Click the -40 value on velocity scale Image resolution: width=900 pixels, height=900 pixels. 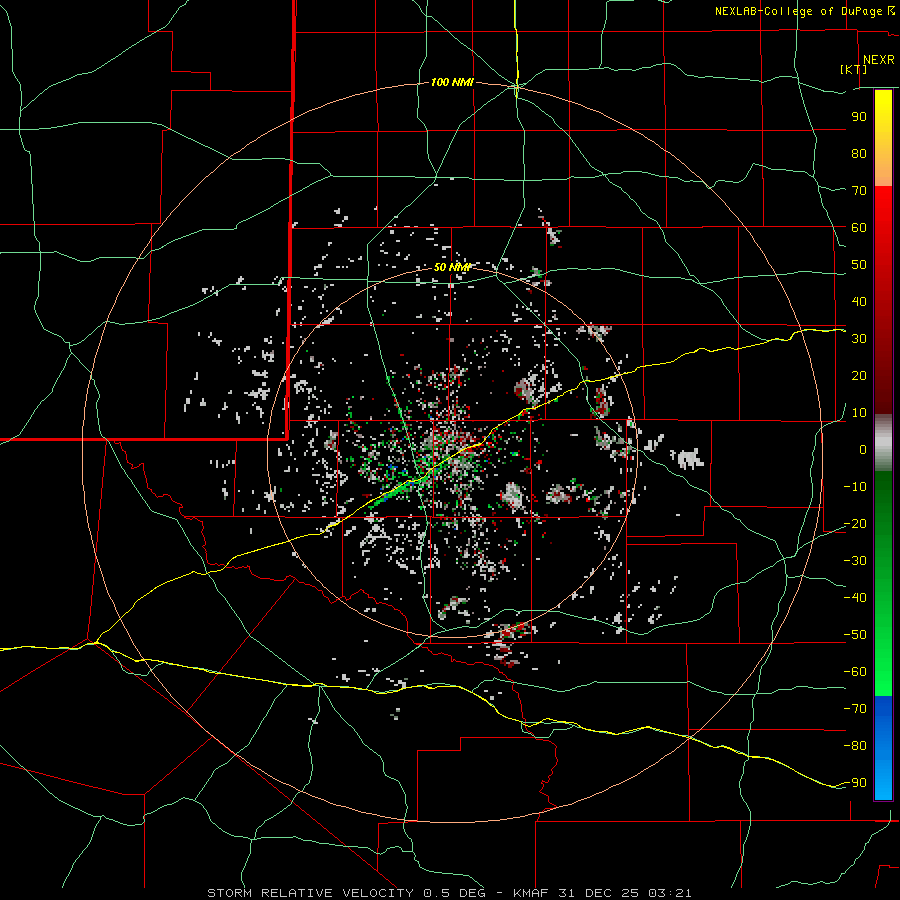tap(855, 598)
